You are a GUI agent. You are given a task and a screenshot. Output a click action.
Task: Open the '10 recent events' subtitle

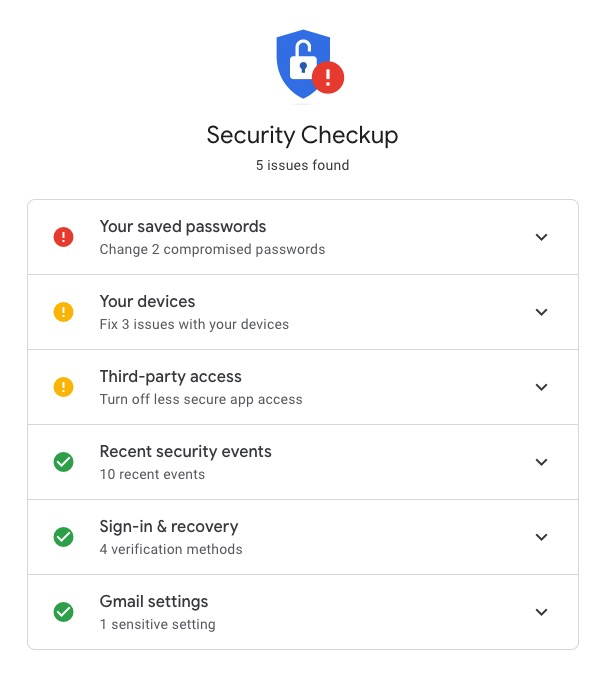152,474
